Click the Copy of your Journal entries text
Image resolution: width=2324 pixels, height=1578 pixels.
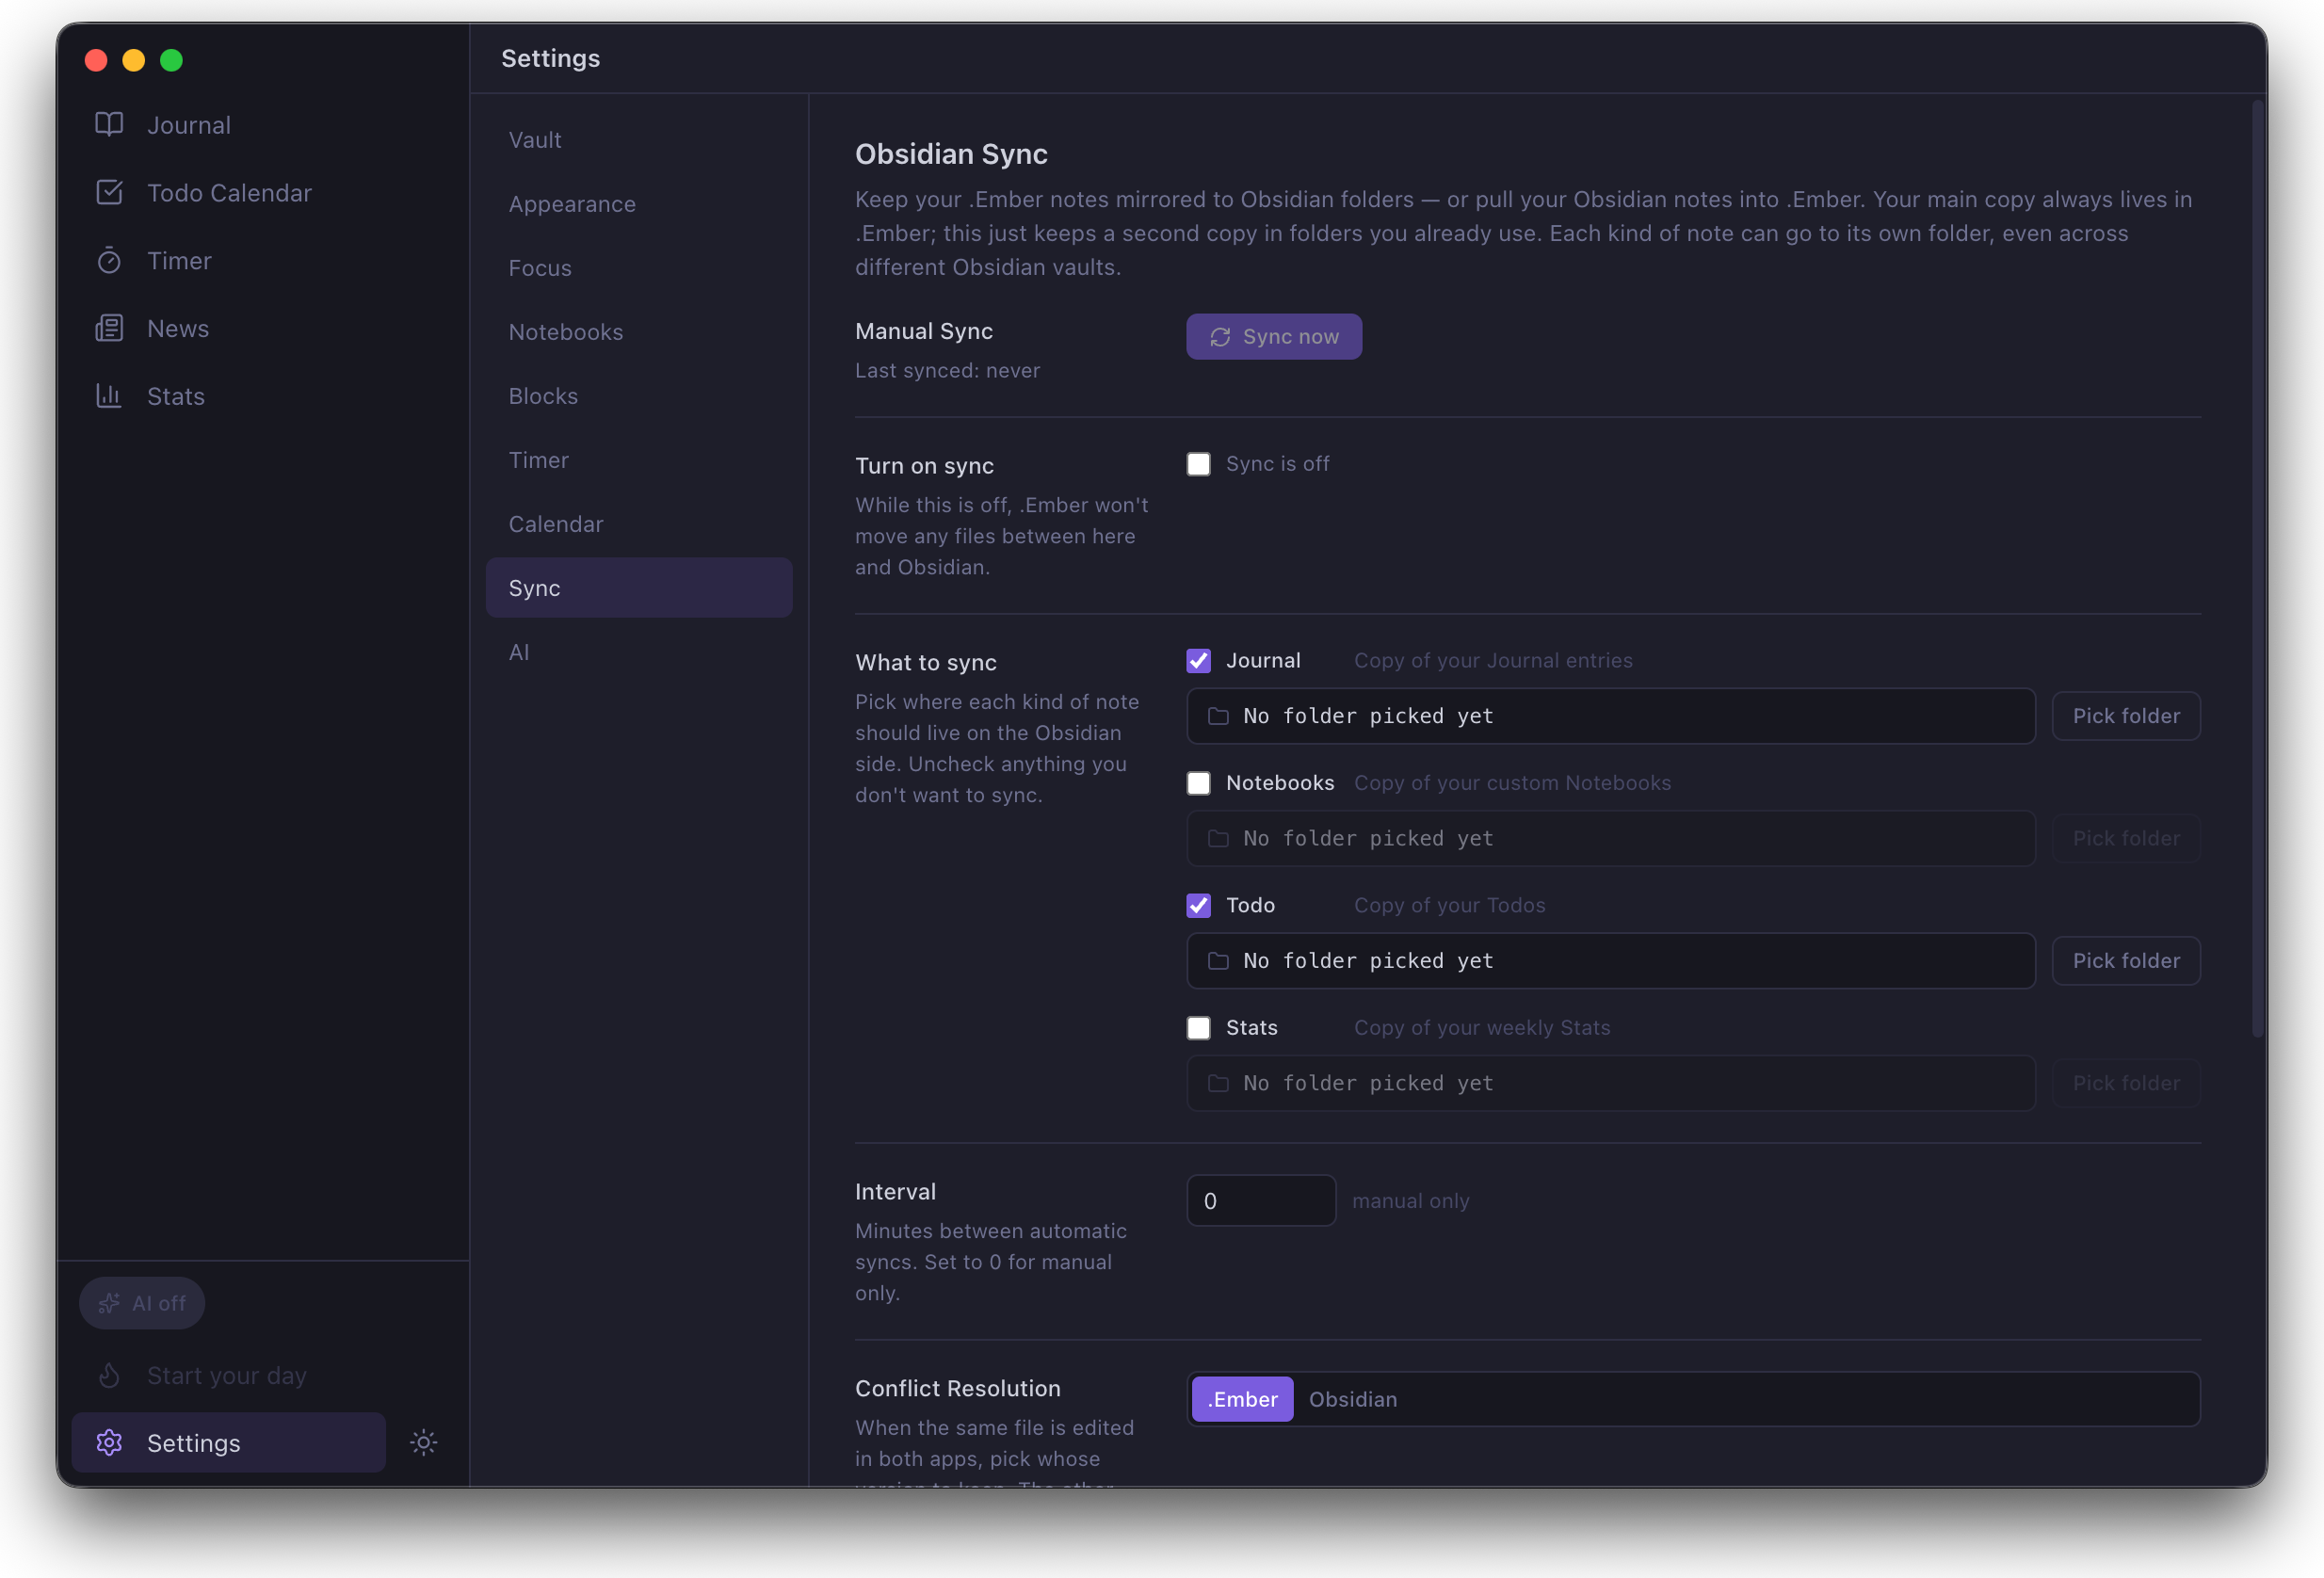tap(1493, 661)
